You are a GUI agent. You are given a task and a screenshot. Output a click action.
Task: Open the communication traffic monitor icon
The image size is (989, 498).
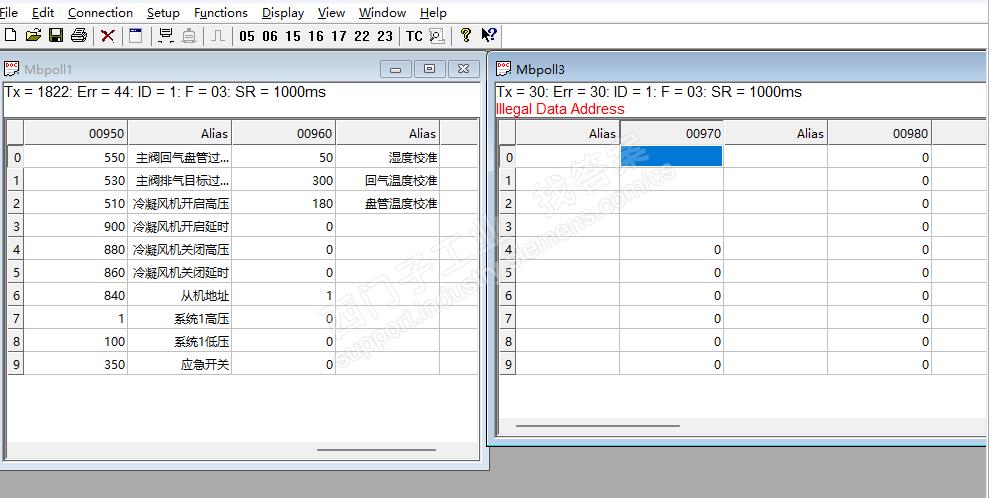pos(437,36)
